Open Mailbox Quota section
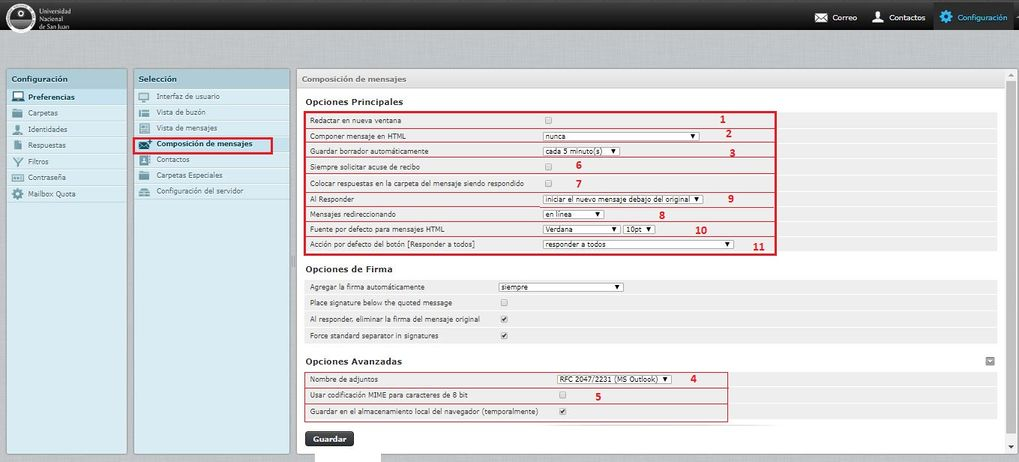1019x462 pixels. (51, 193)
